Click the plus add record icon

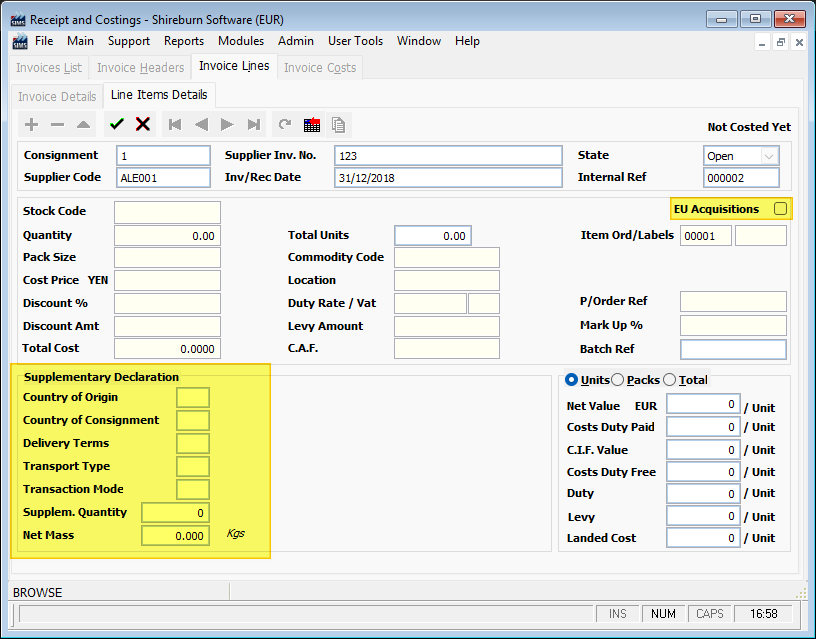[32, 124]
